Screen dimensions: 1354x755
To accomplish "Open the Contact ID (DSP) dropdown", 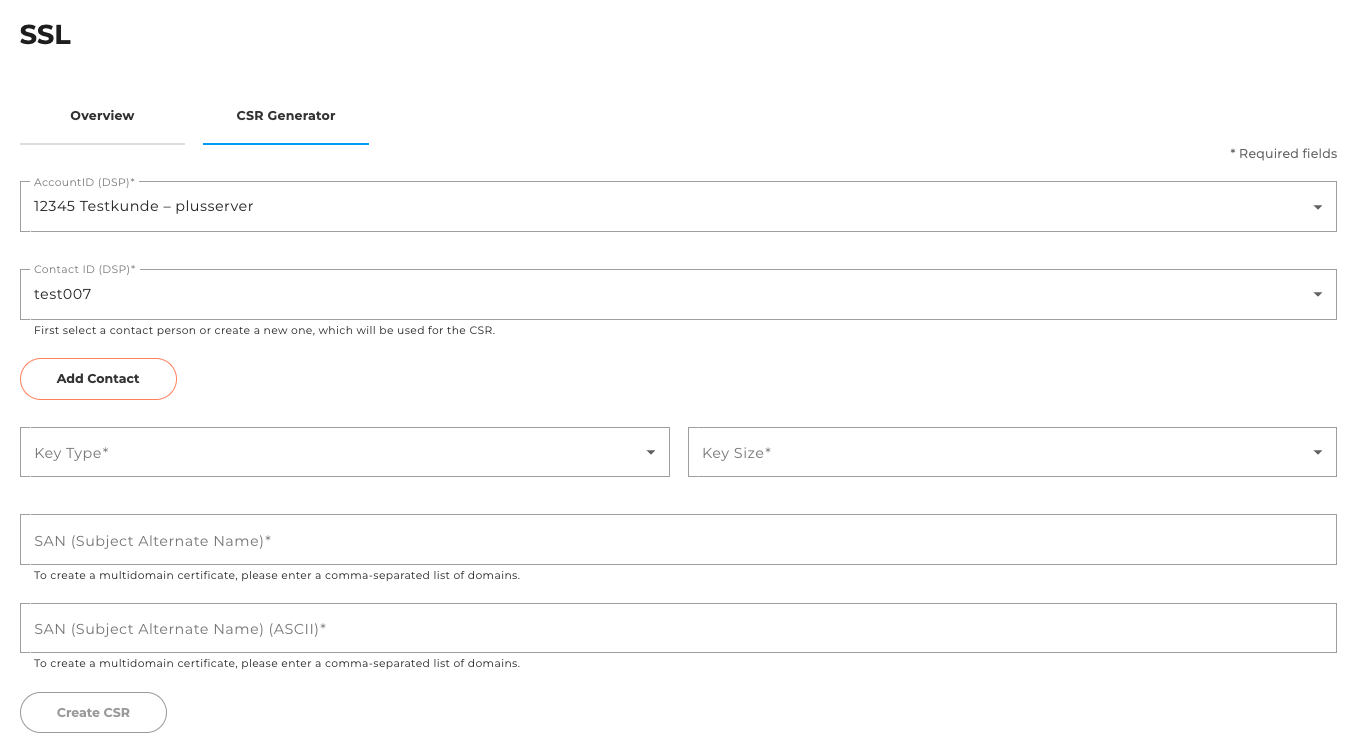I will 677,293.
